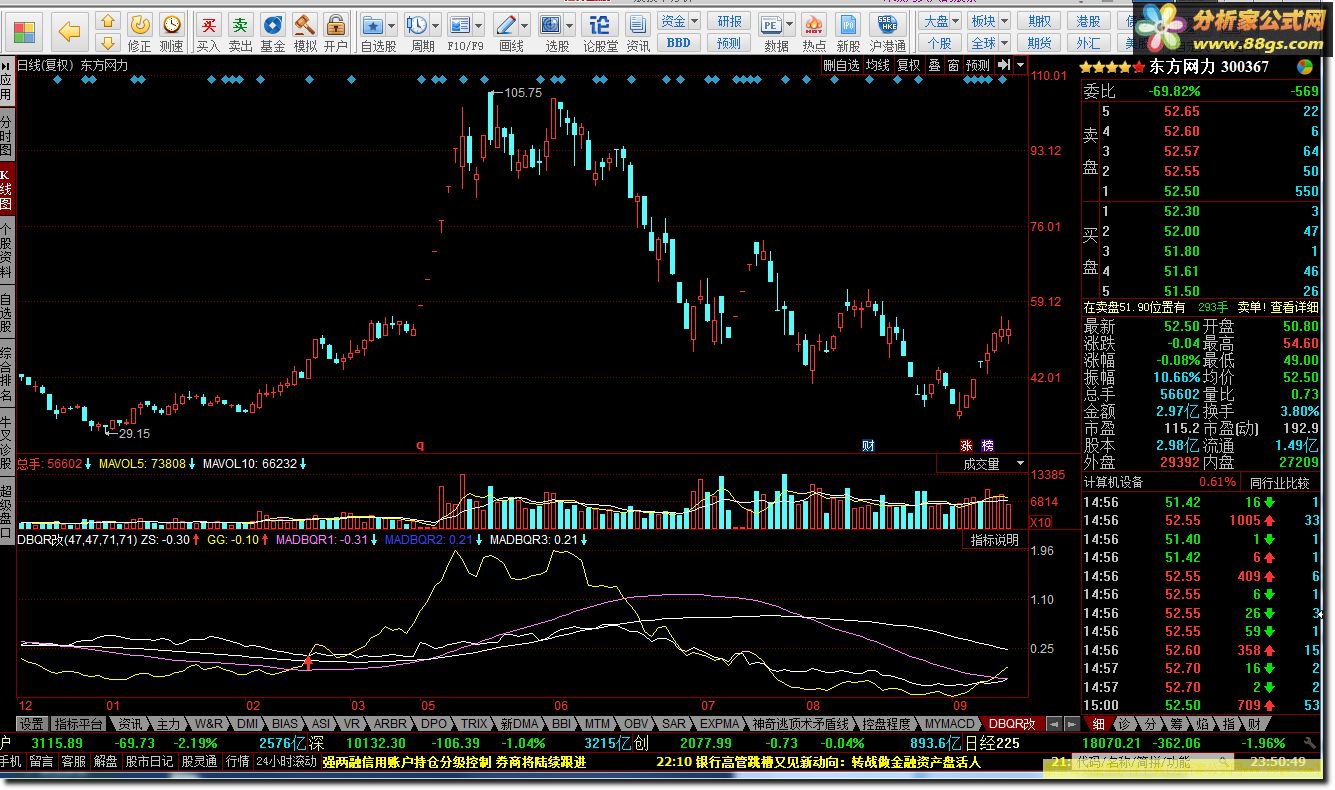The image size is (1335, 790).
Task: Open the 模拟 simulated trading gavel icon
Action: tap(305, 32)
